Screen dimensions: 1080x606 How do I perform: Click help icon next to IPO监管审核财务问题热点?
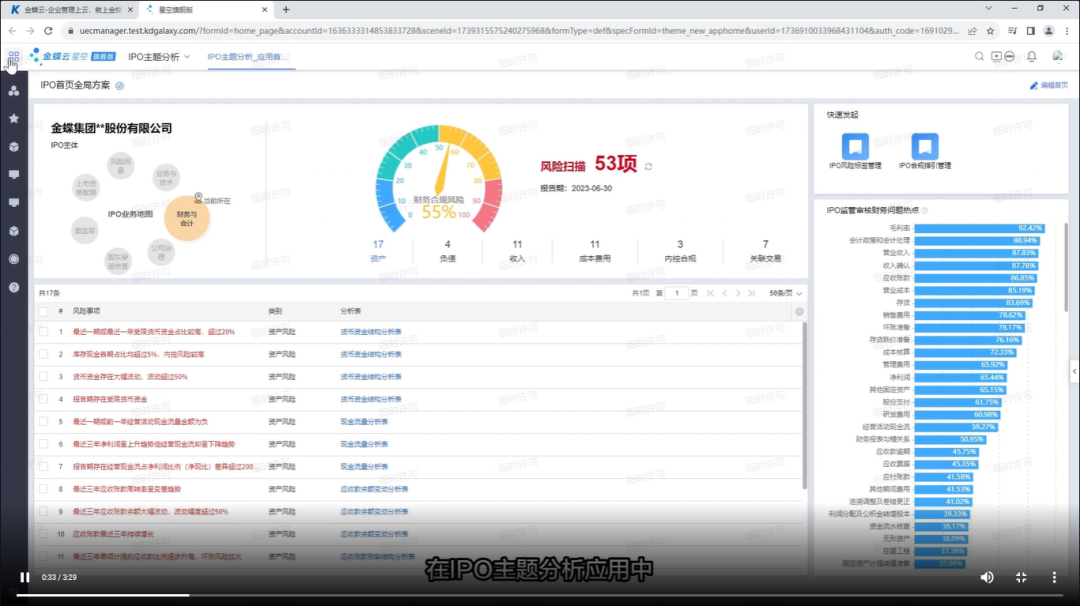click(x=925, y=211)
